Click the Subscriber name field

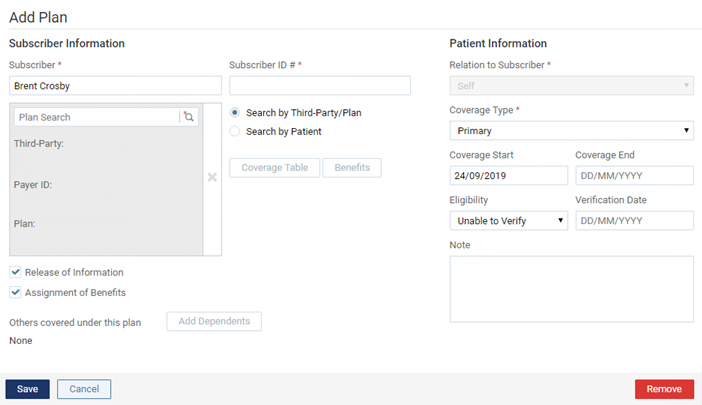(115, 85)
